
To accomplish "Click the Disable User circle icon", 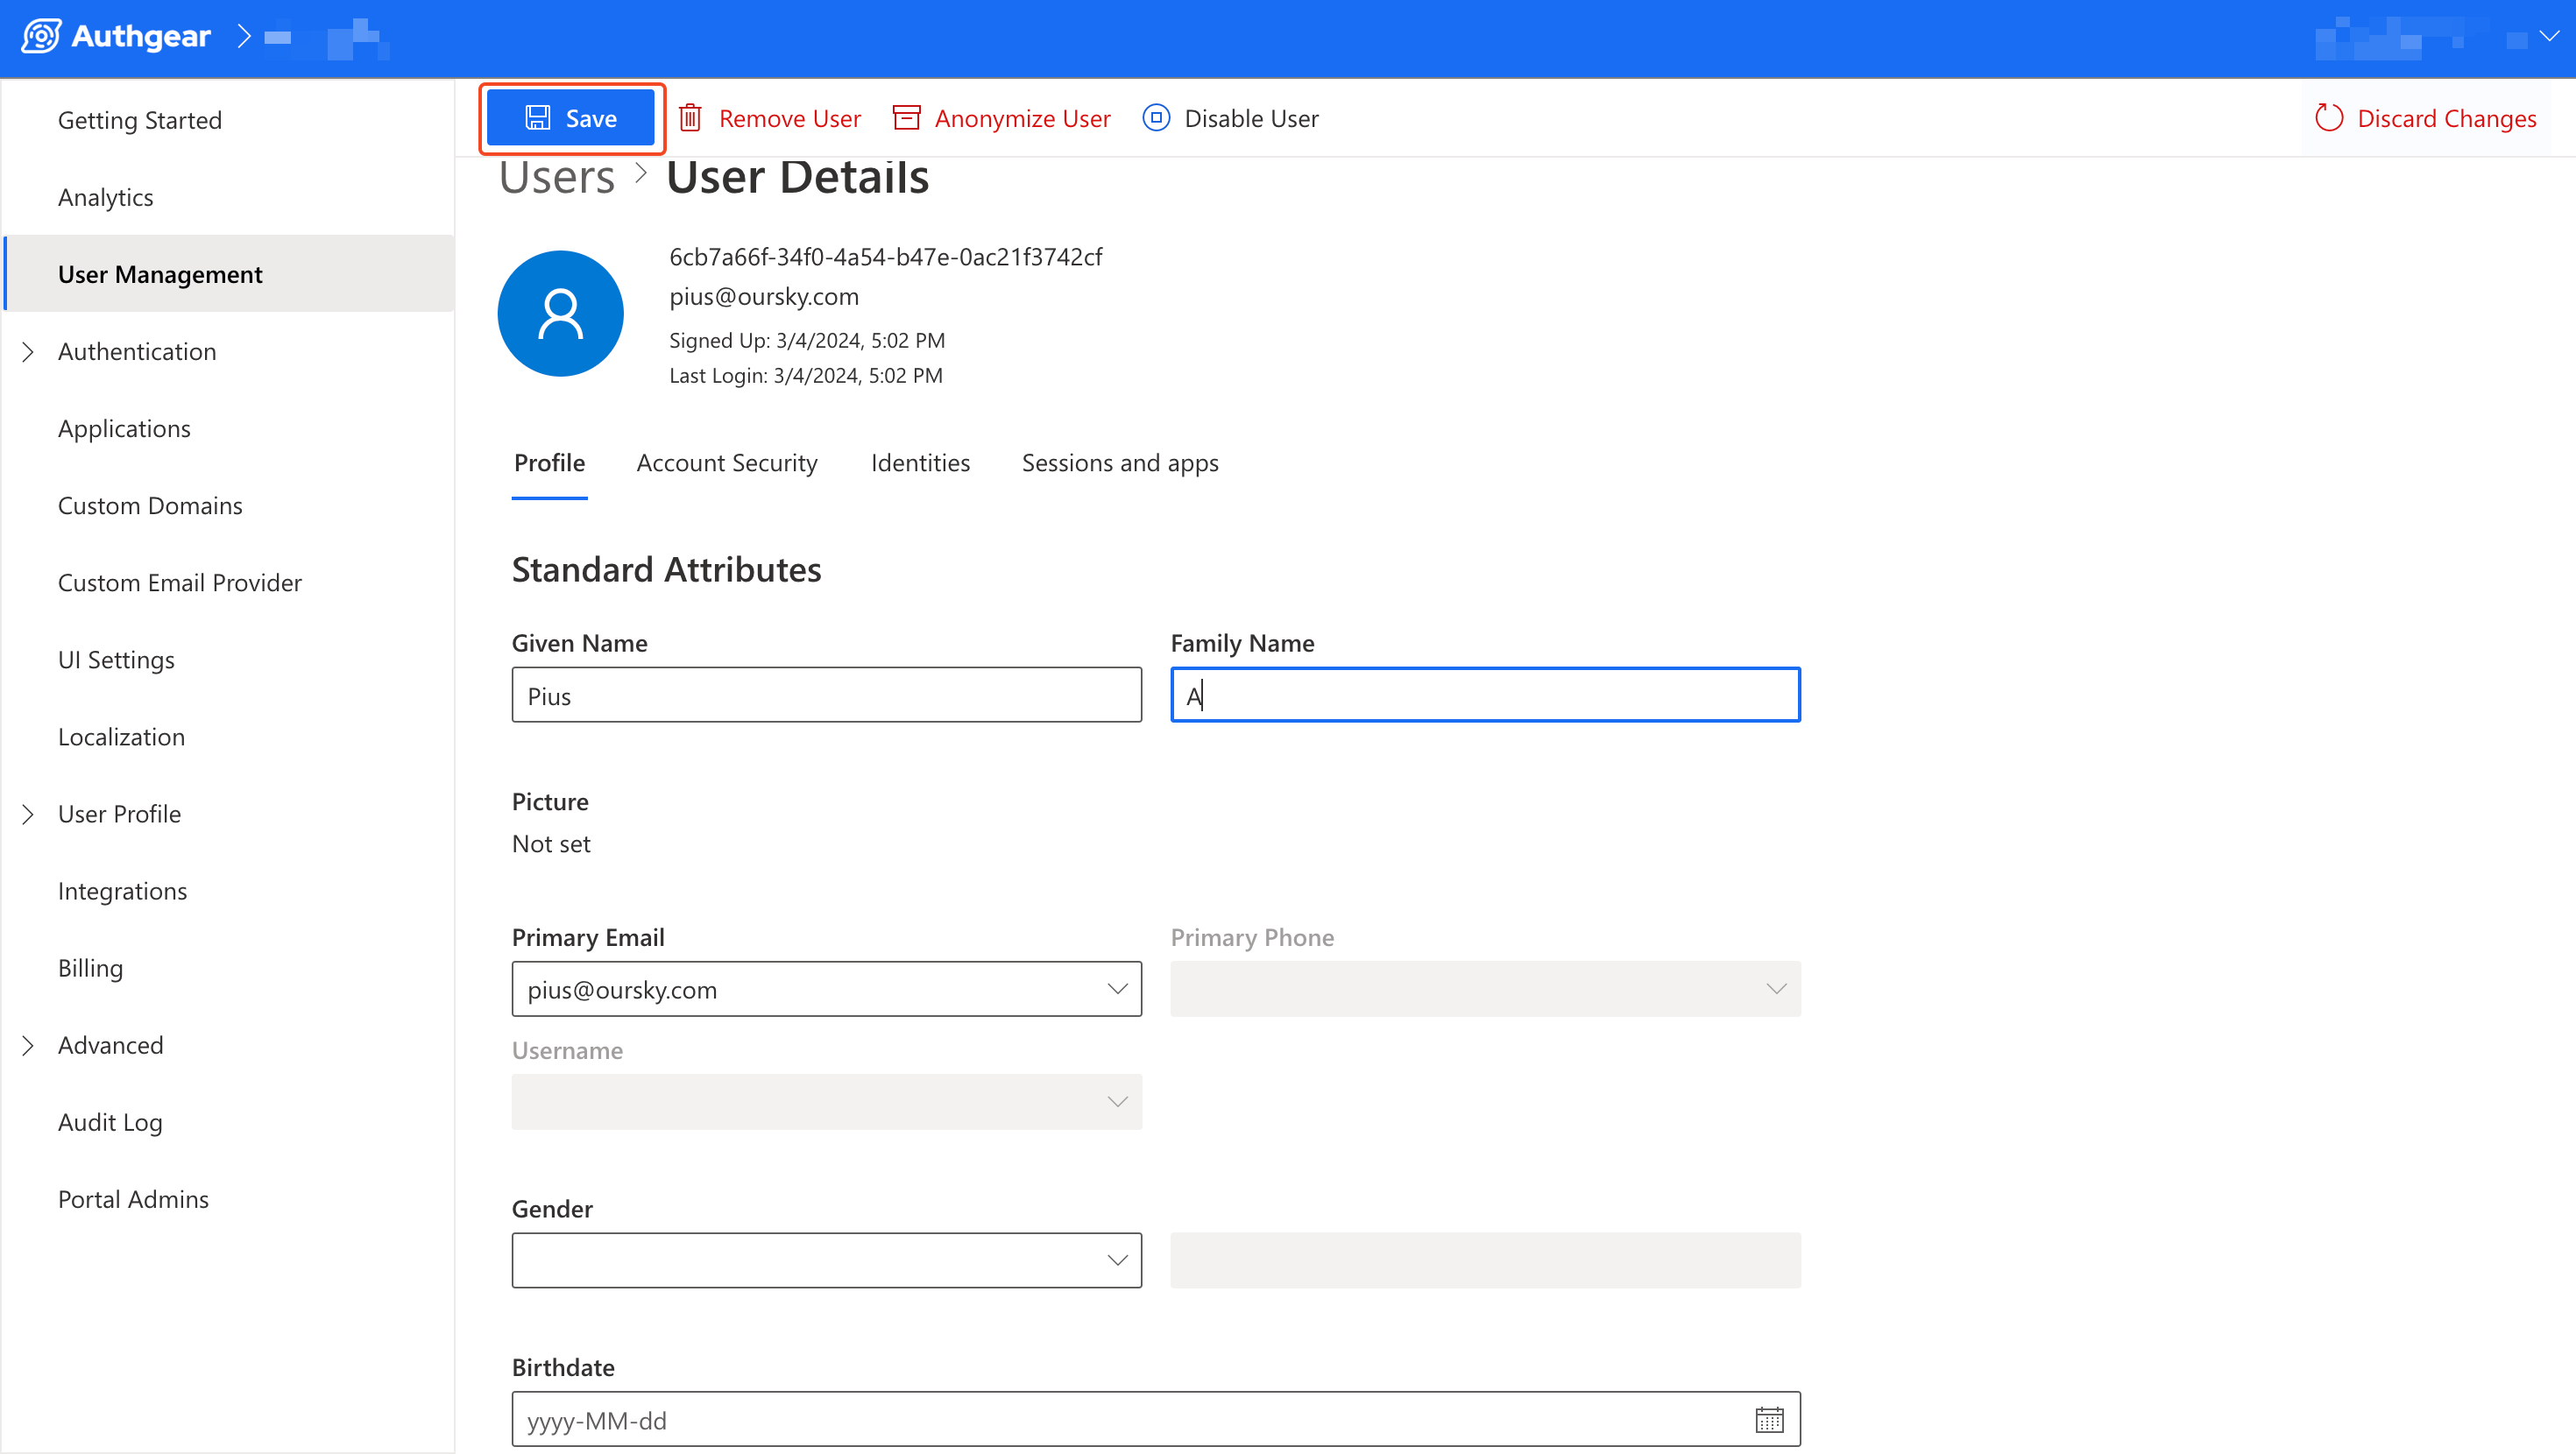I will (x=1156, y=118).
